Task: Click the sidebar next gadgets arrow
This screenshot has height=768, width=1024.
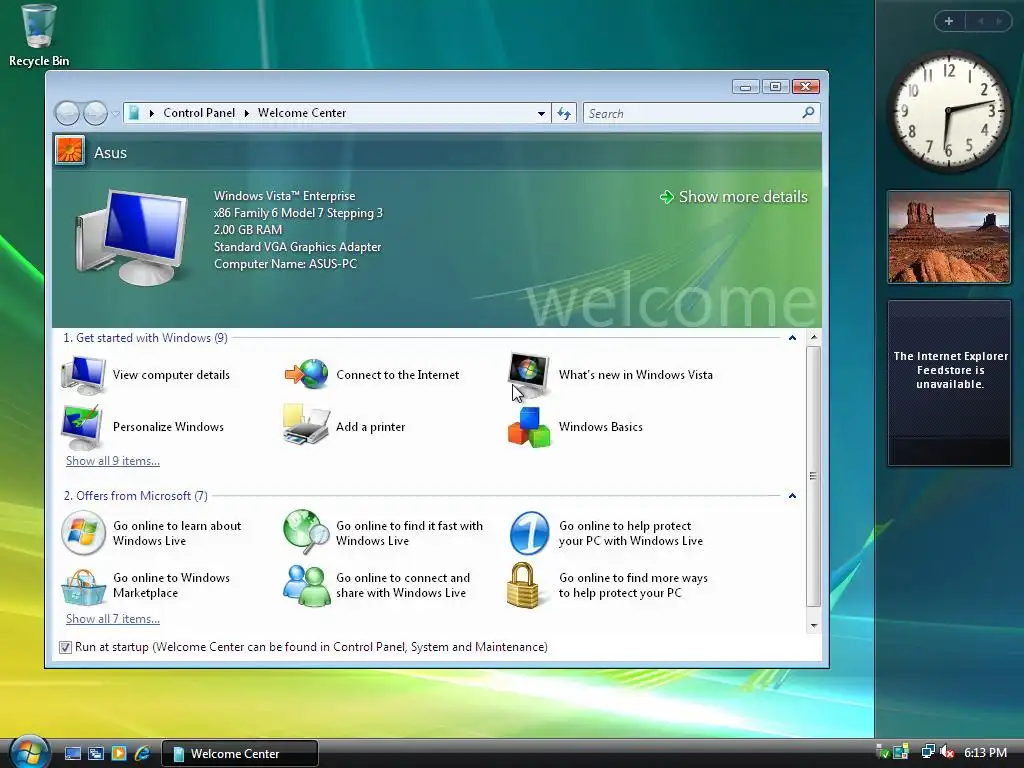Action: 999,21
